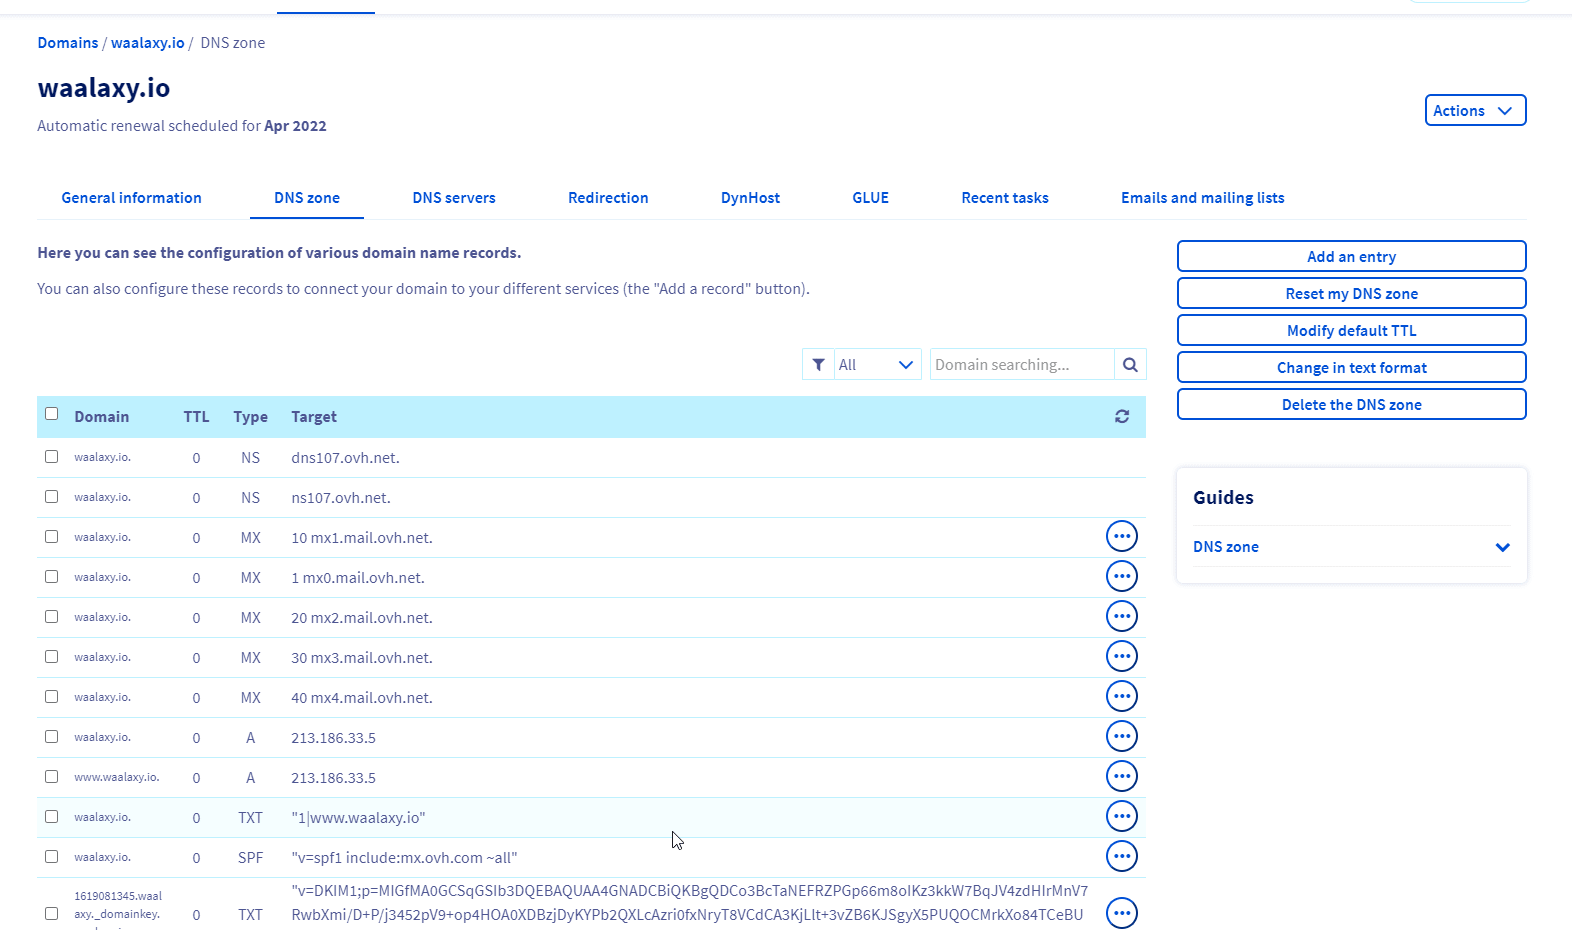Open the All record type filter dropdown
This screenshot has width=1572, height=930.
coord(877,365)
